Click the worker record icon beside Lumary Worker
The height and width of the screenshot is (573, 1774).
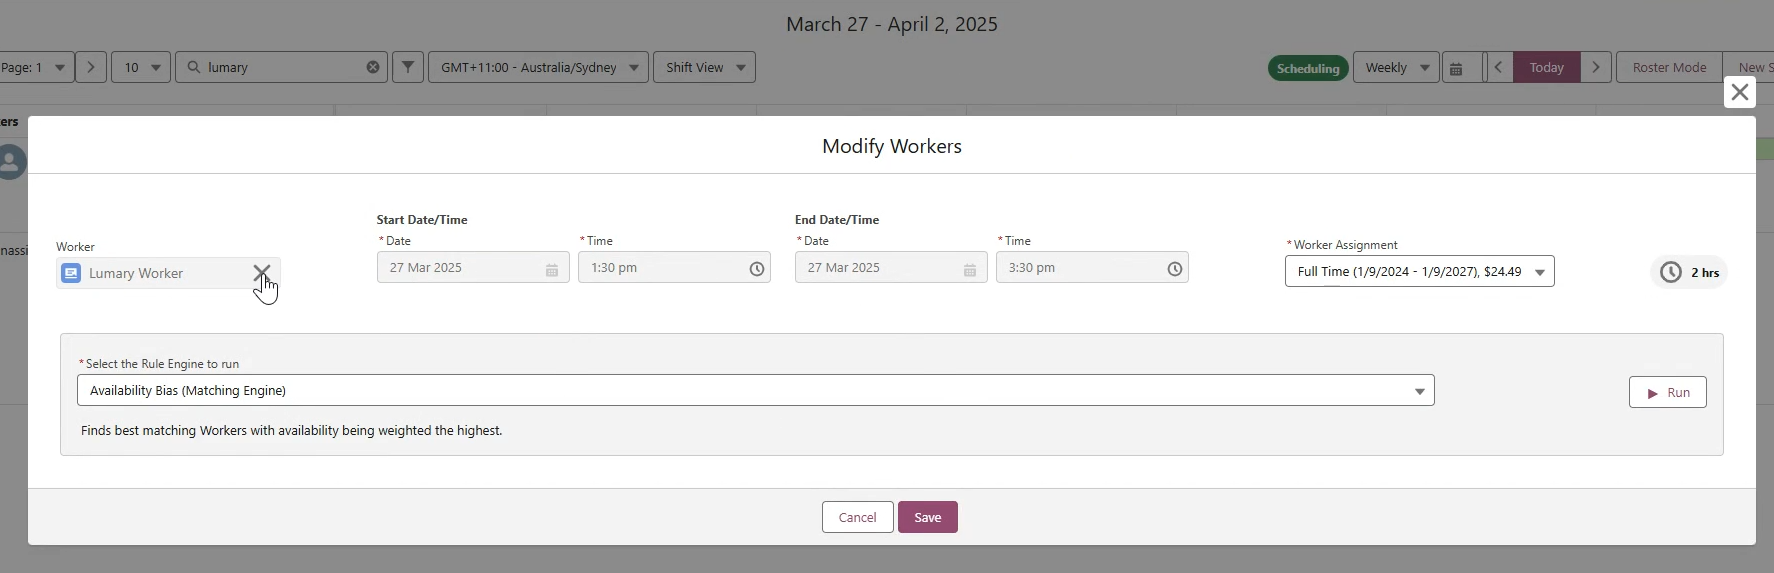pos(71,273)
